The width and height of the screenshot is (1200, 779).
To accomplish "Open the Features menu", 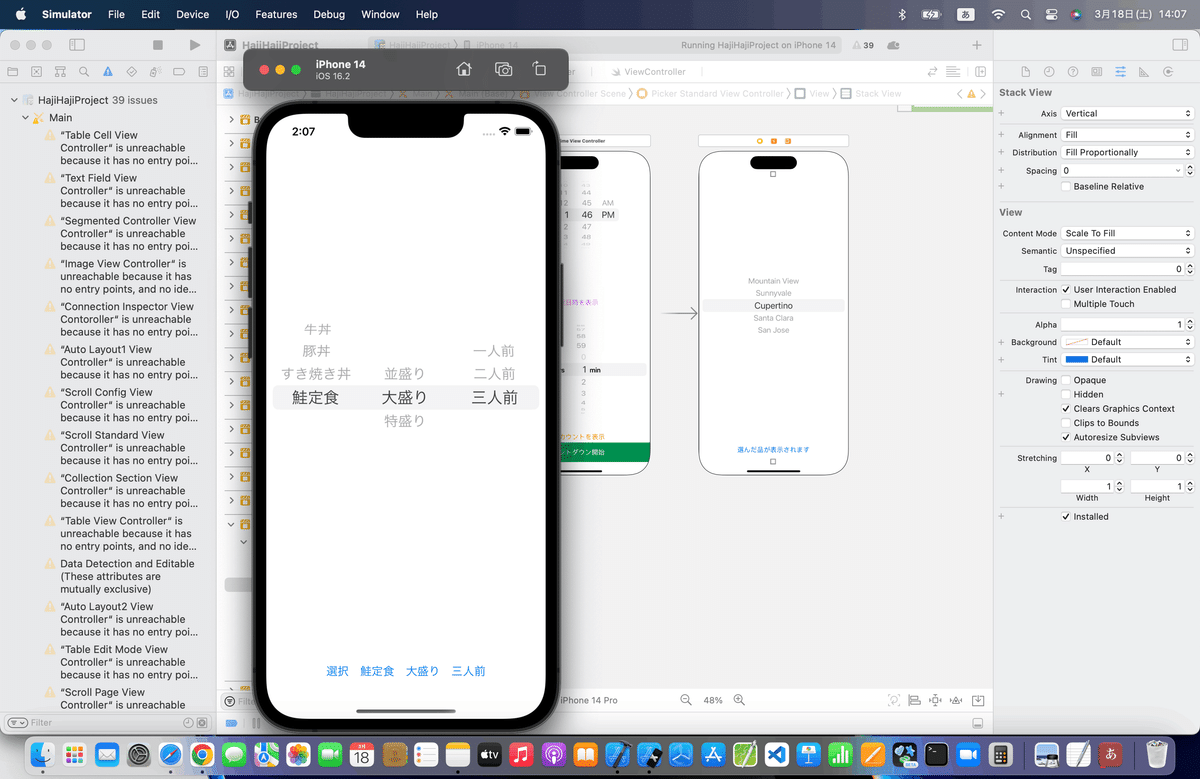I will (x=276, y=14).
